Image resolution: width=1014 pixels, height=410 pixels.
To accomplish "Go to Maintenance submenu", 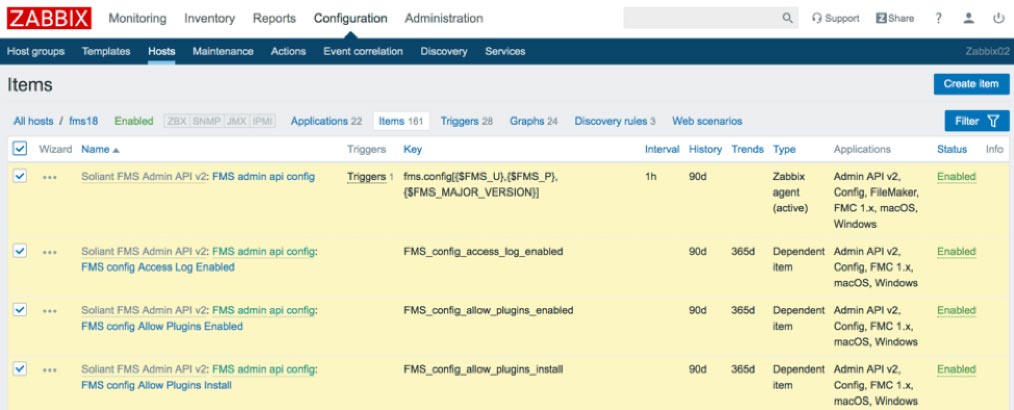I will (223, 51).
